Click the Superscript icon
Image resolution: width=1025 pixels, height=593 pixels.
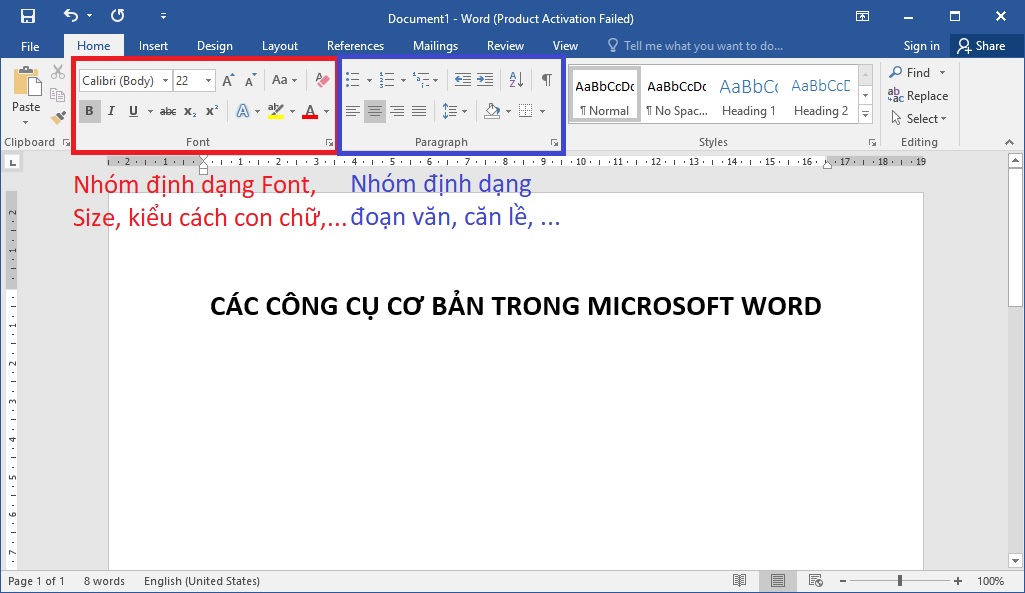click(210, 111)
